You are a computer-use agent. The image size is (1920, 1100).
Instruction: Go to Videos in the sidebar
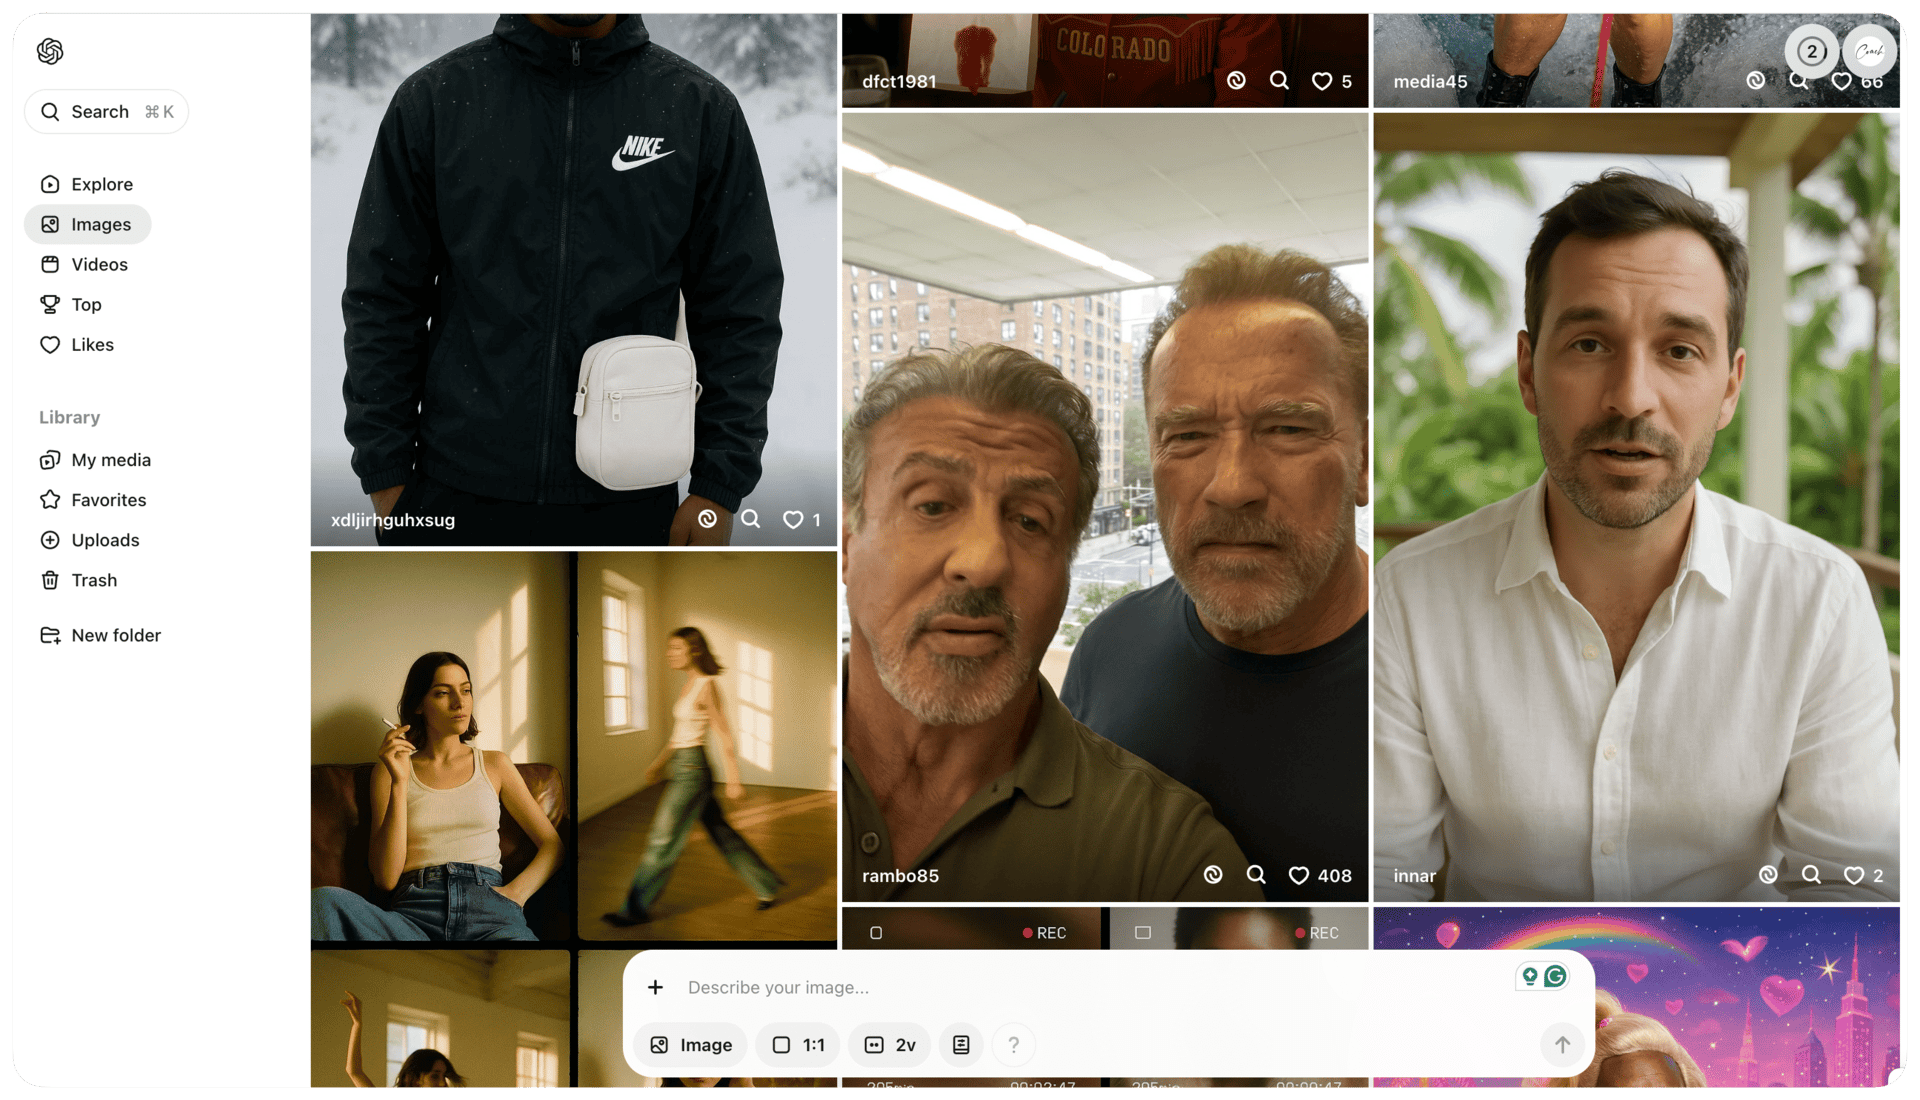99,265
